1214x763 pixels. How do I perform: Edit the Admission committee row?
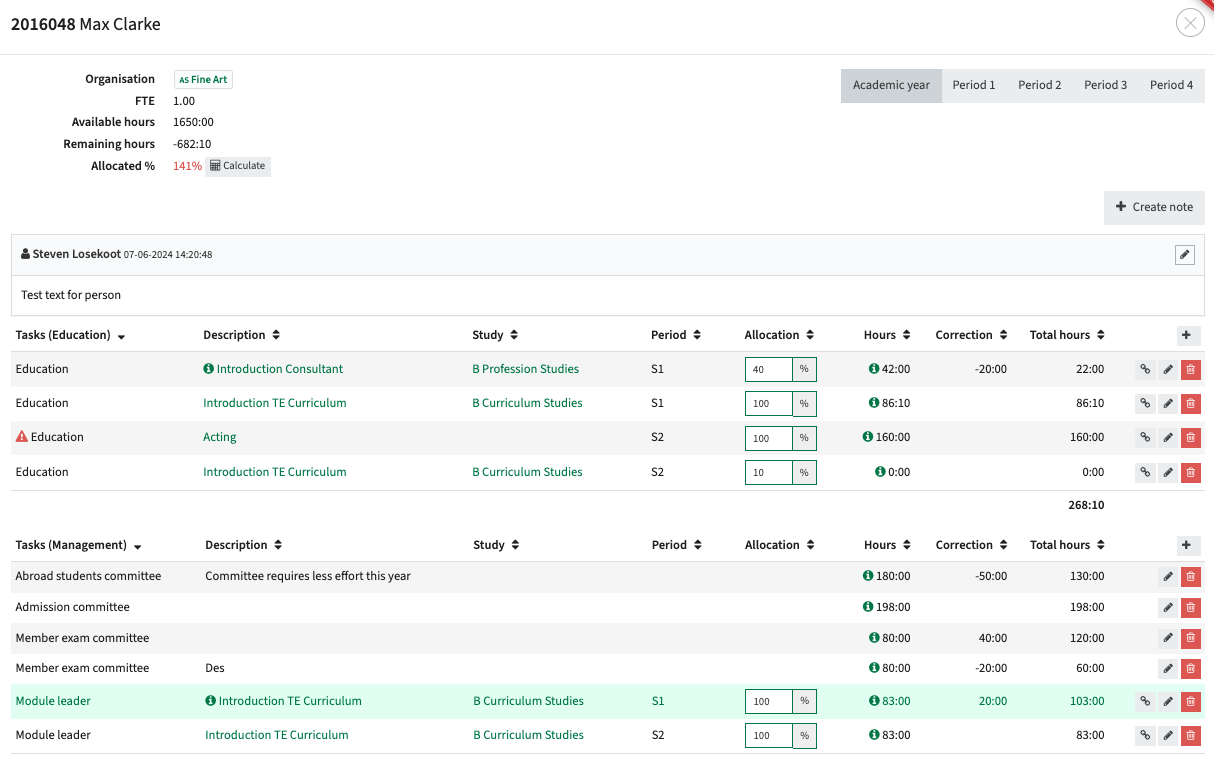click(x=1167, y=608)
